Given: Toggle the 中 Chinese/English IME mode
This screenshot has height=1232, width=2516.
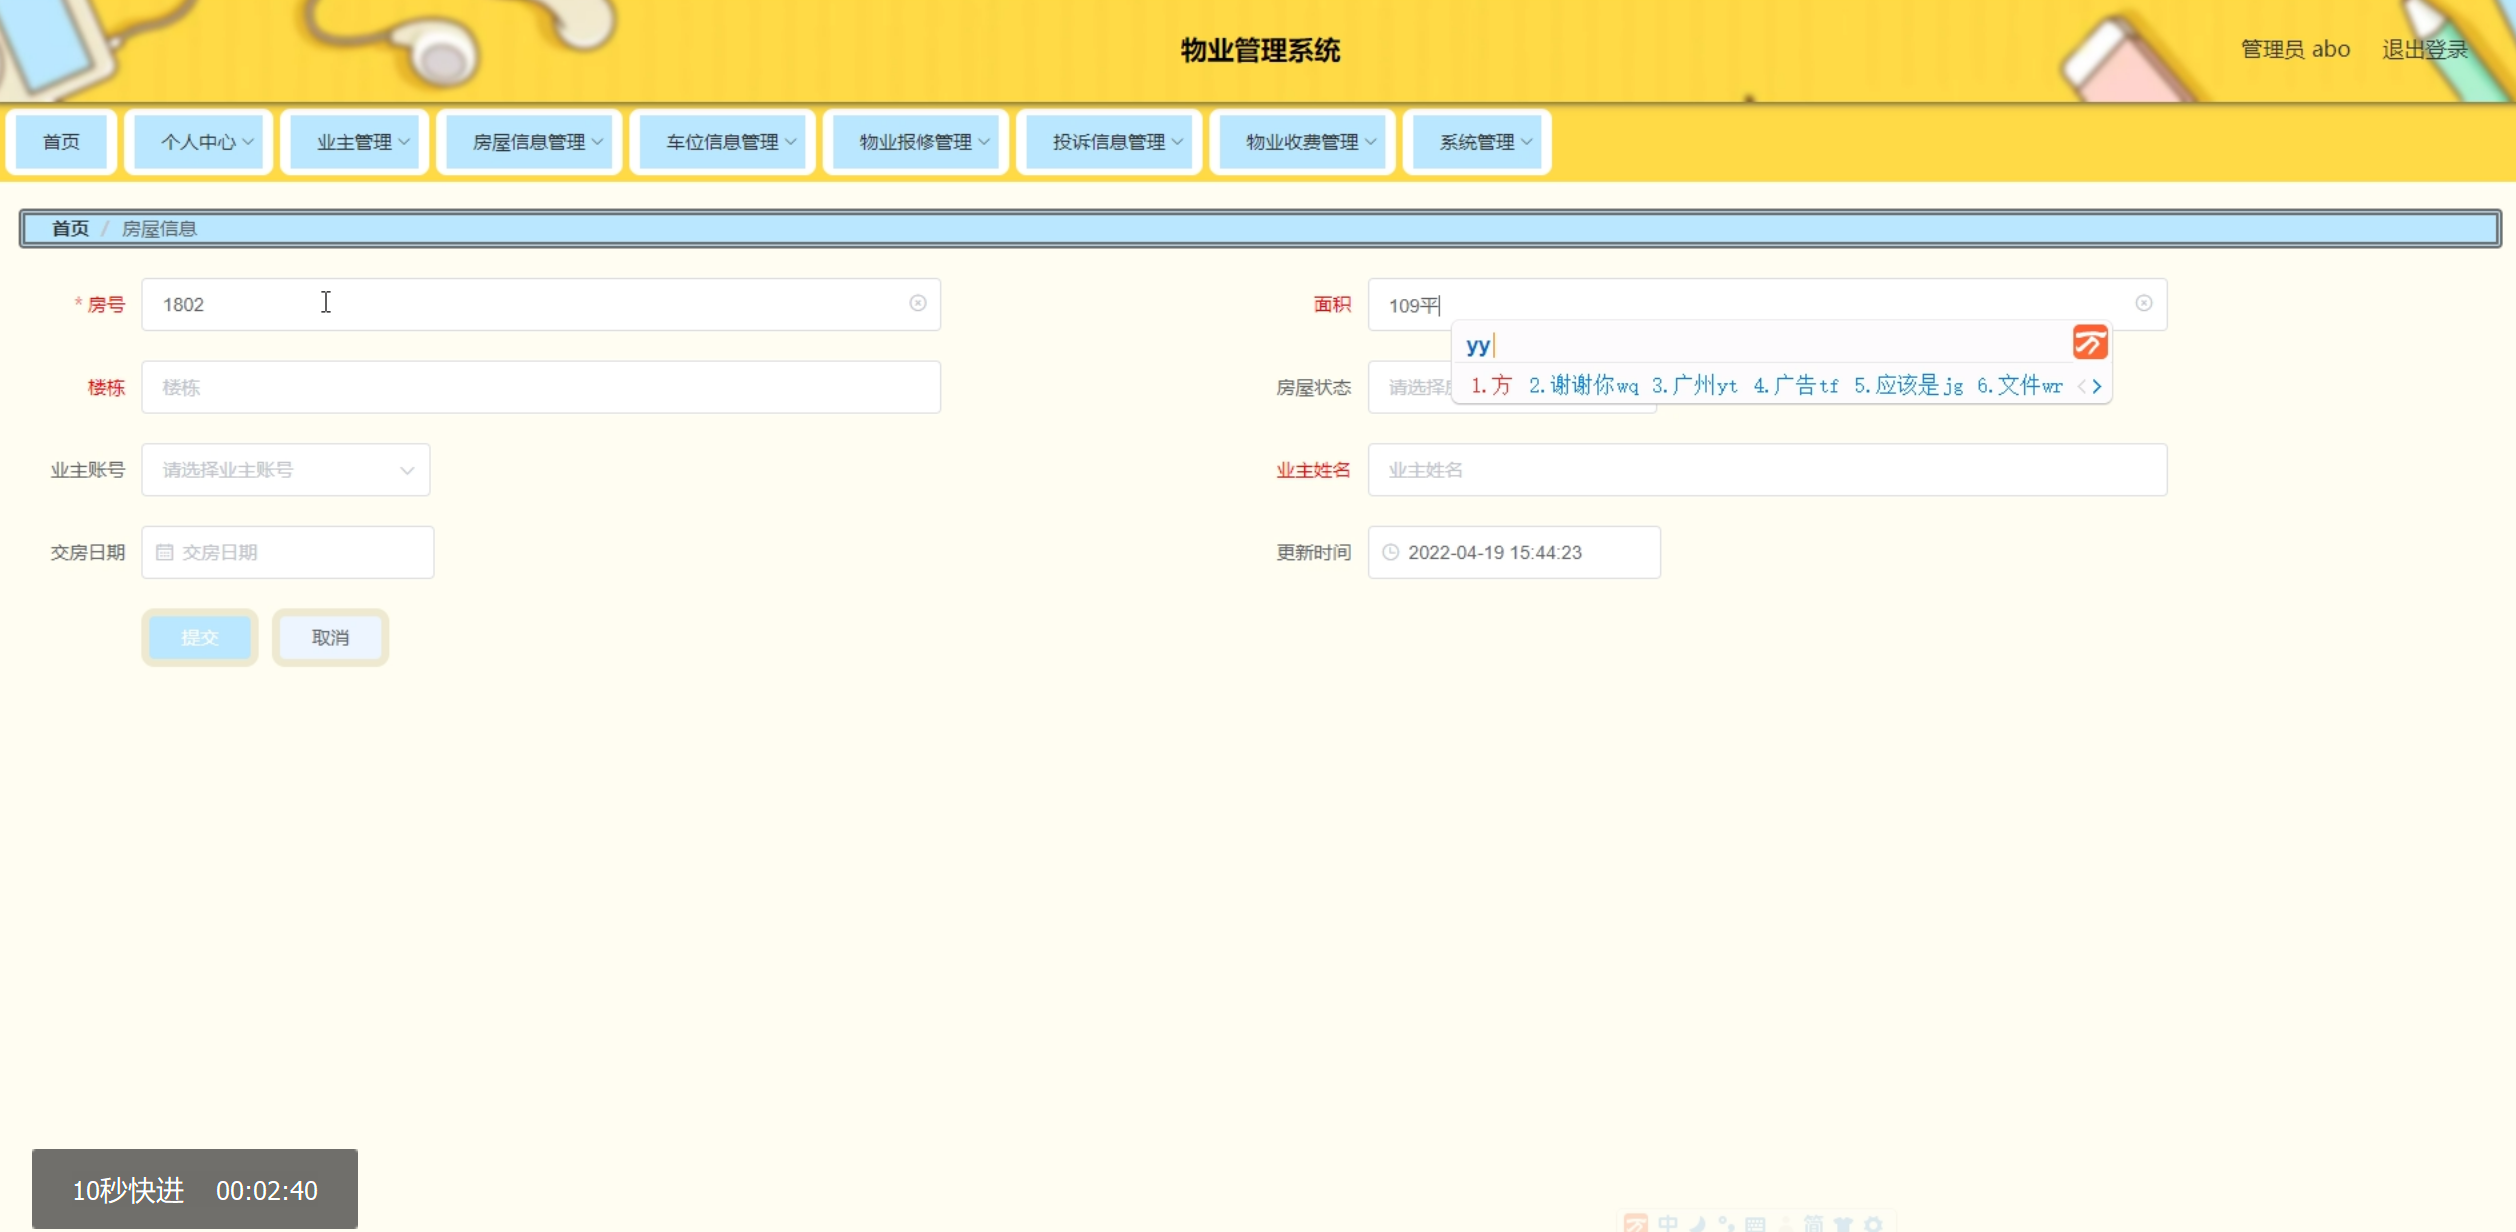Looking at the screenshot, I should (1668, 1224).
